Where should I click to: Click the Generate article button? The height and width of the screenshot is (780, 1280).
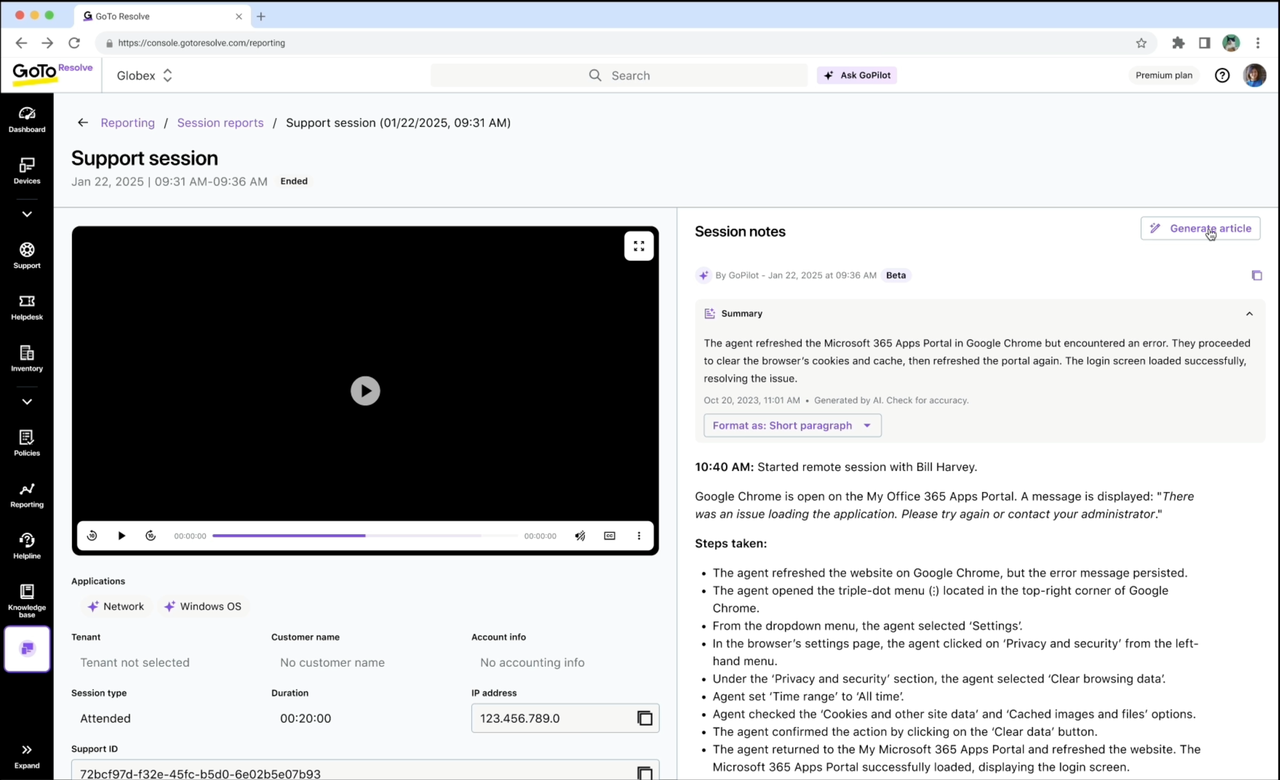(1200, 228)
